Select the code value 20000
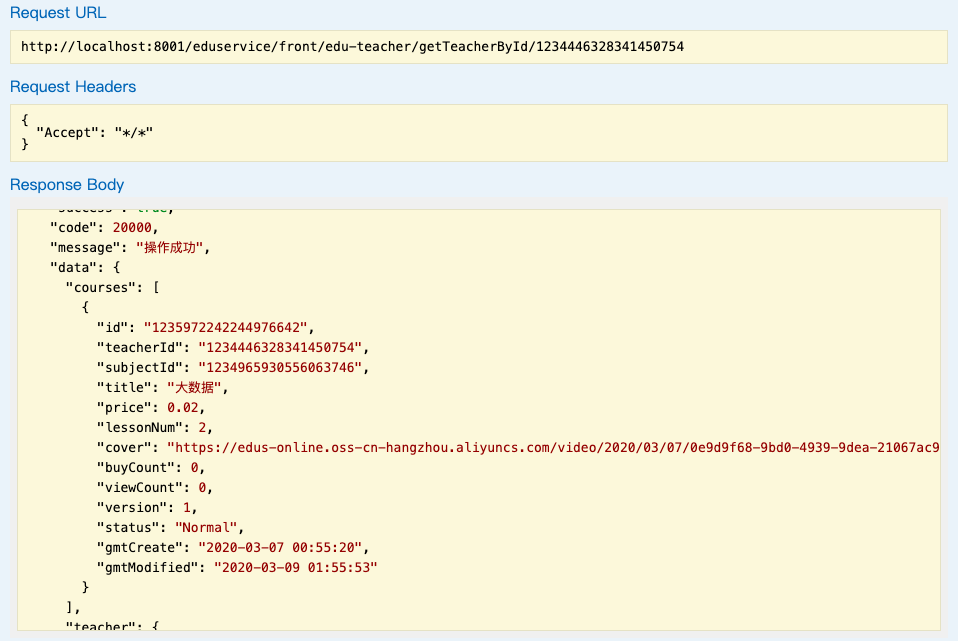 (x=132, y=228)
